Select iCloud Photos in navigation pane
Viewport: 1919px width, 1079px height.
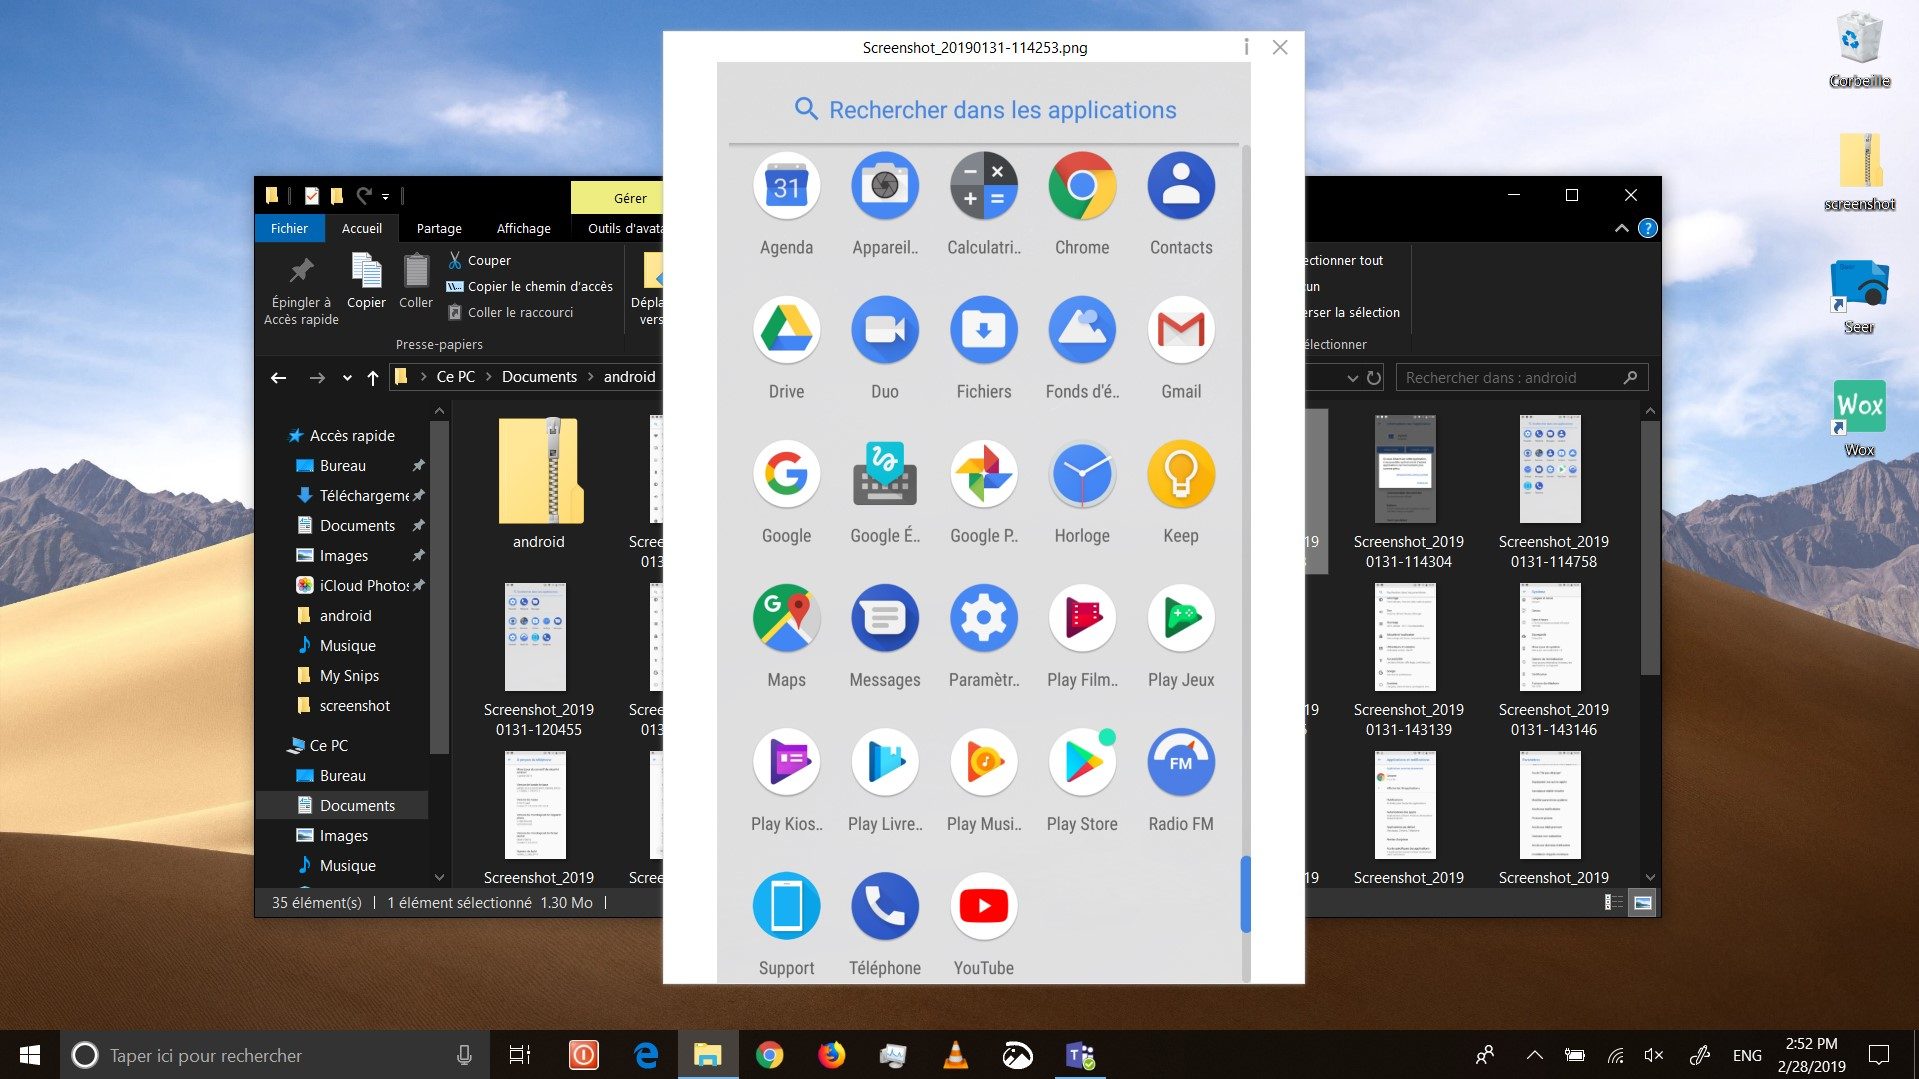pyautogui.click(x=363, y=585)
